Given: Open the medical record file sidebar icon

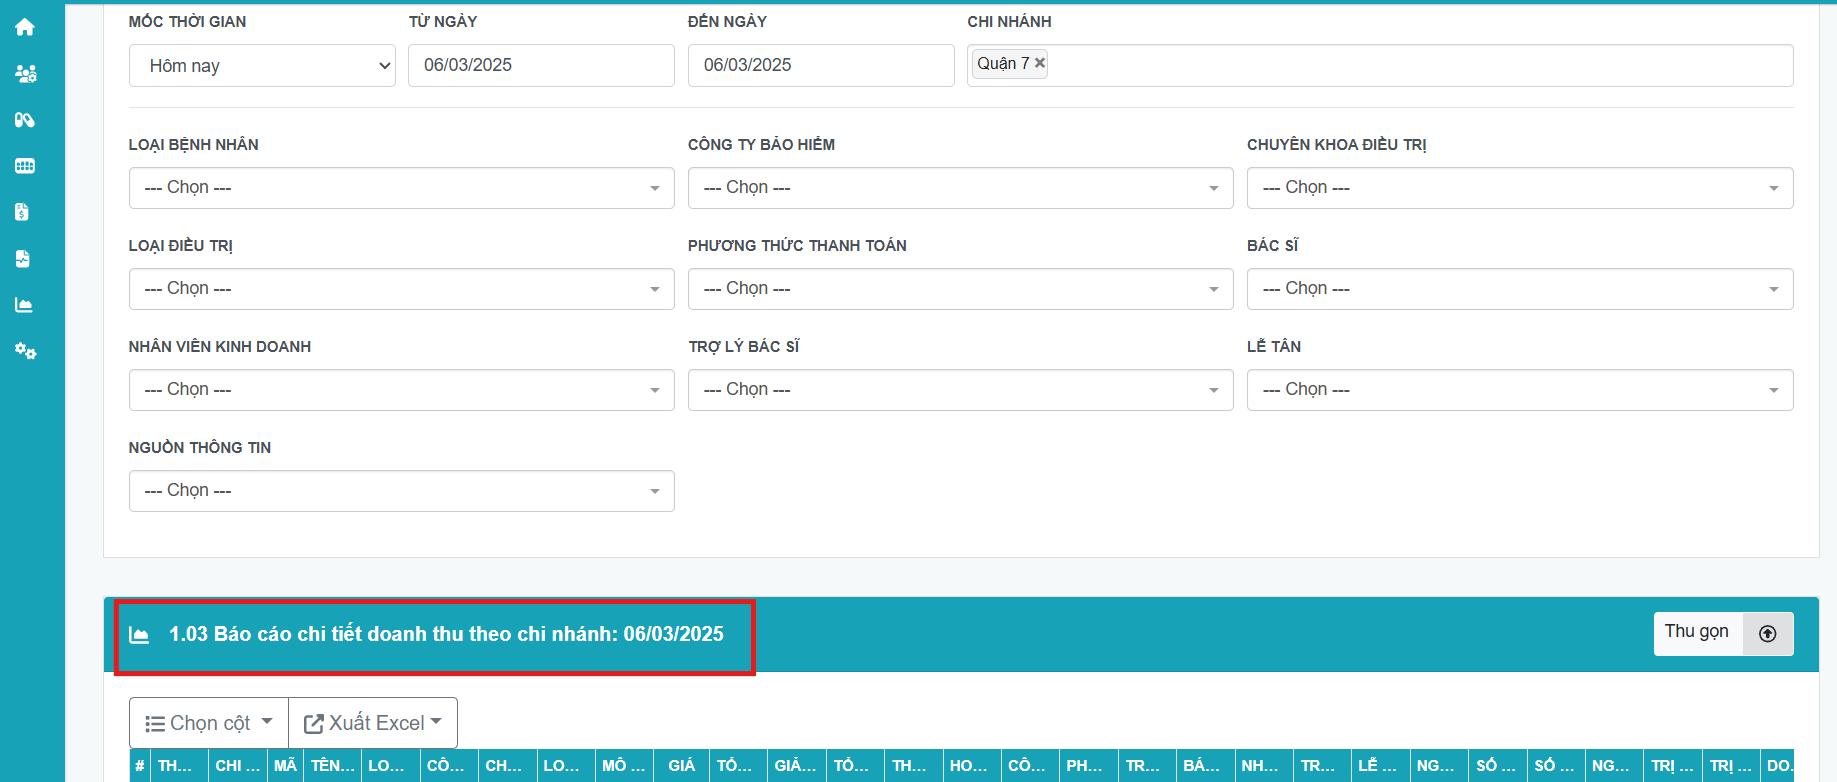Looking at the screenshot, I should pos(23,259).
